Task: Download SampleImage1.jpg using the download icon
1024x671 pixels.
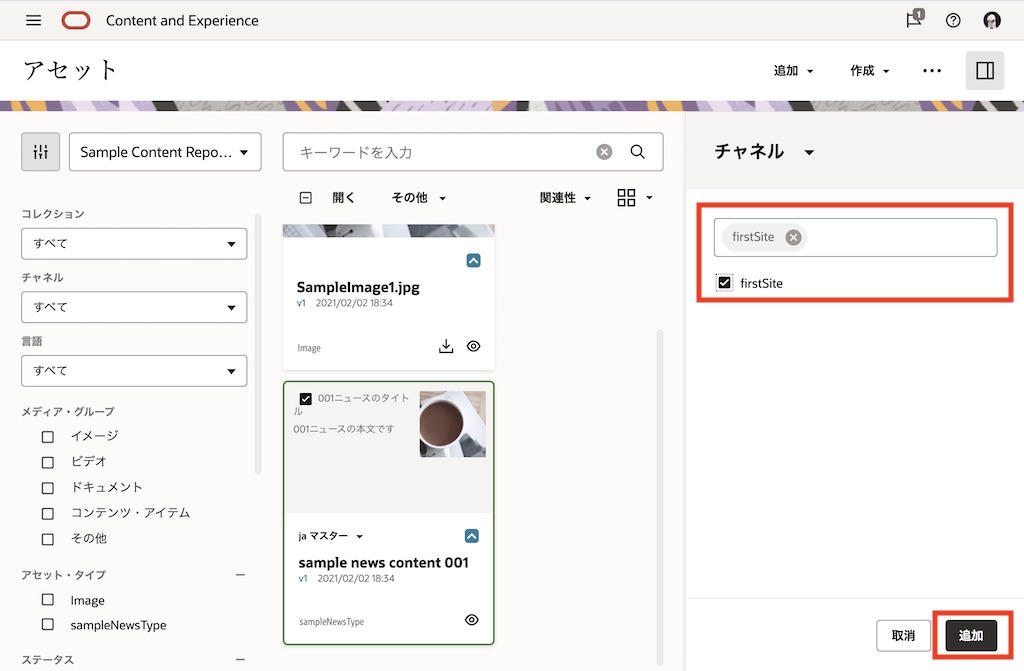Action: tap(446, 346)
